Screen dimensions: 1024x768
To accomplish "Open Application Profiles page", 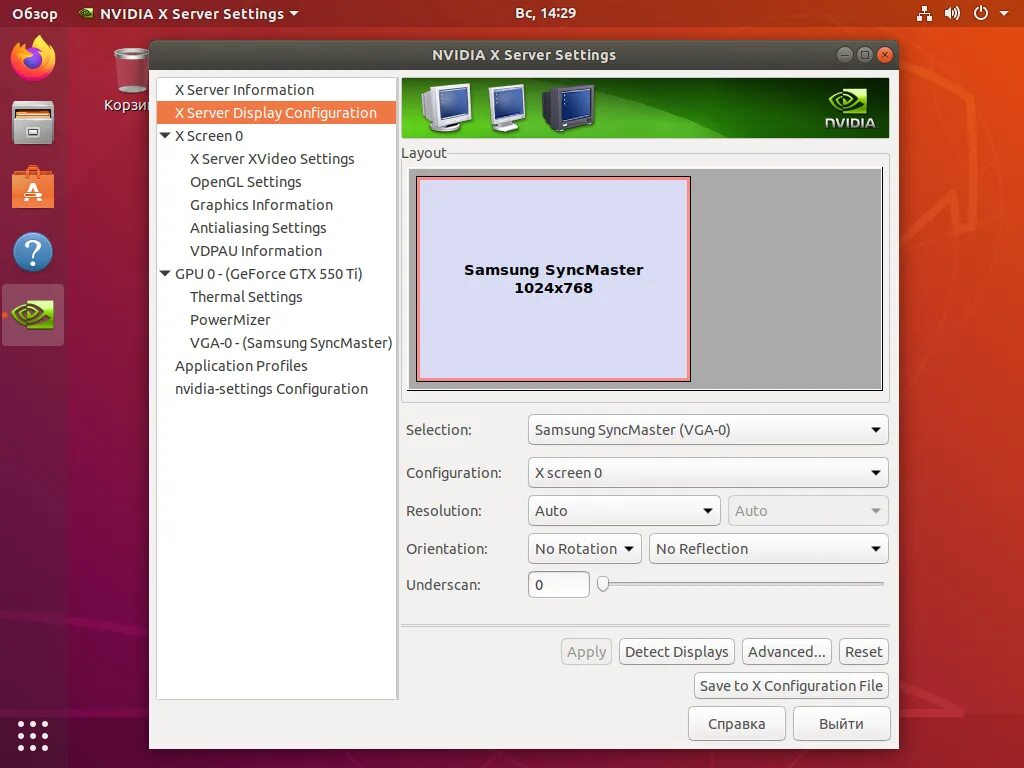I will click(241, 366).
